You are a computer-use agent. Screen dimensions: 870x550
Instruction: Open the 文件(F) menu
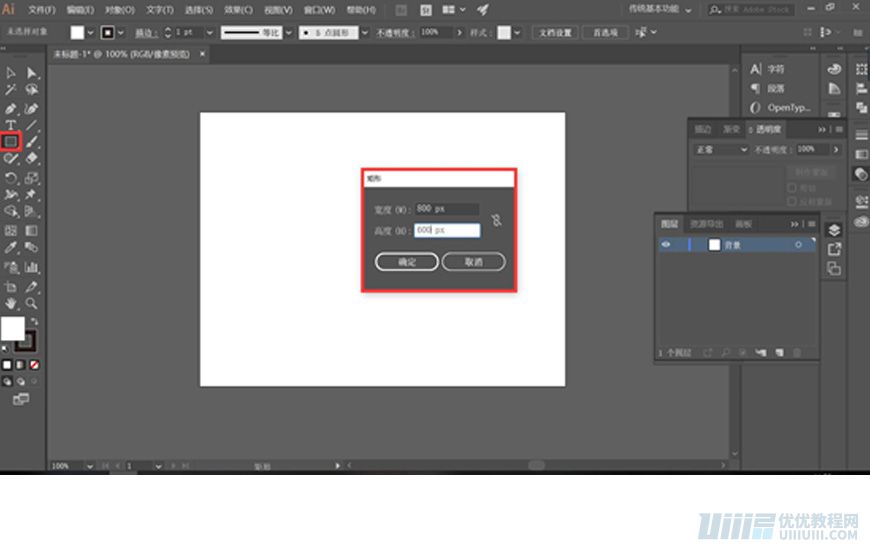tap(42, 9)
